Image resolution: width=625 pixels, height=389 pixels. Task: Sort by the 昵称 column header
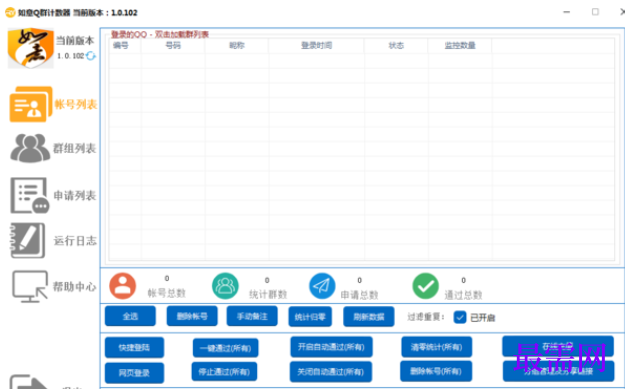point(237,45)
